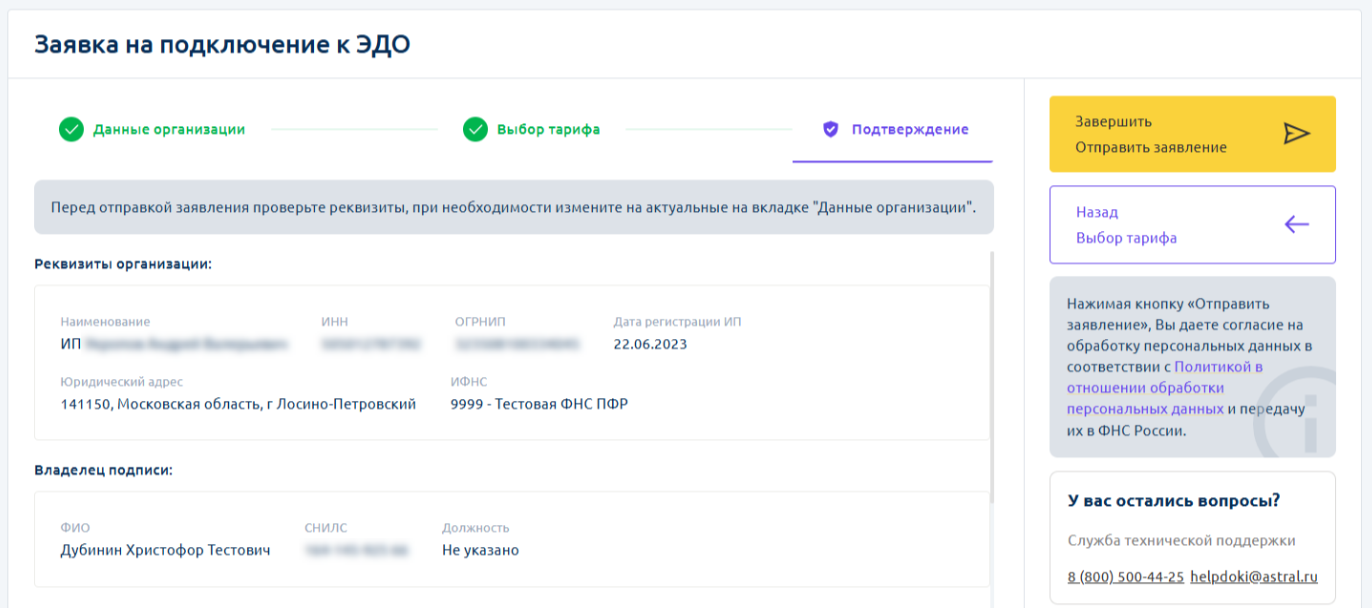The image size is (1372, 608).
Task: Click green checkmark beside Выбор тарифа
Action: pyautogui.click(x=475, y=129)
